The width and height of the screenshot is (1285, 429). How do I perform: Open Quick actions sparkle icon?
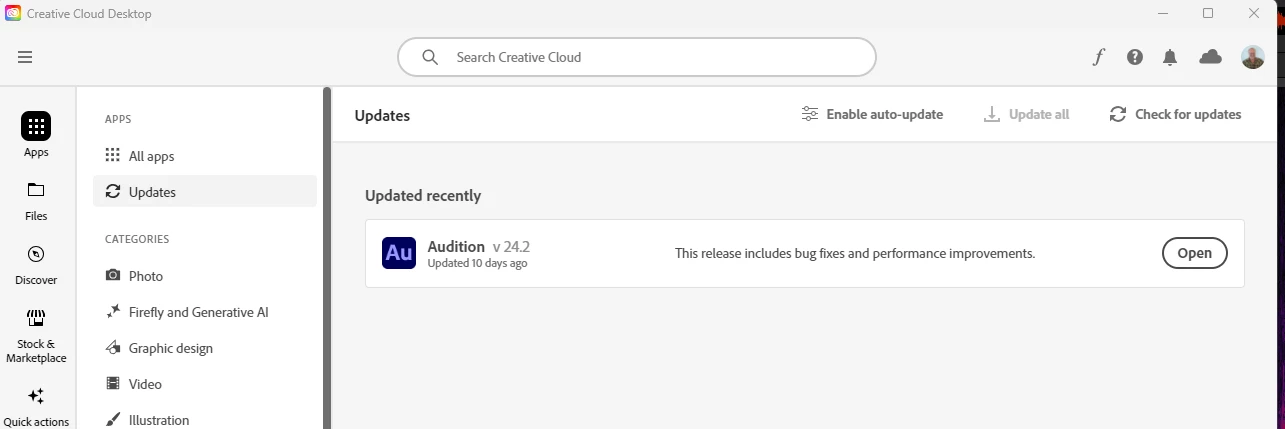click(36, 396)
